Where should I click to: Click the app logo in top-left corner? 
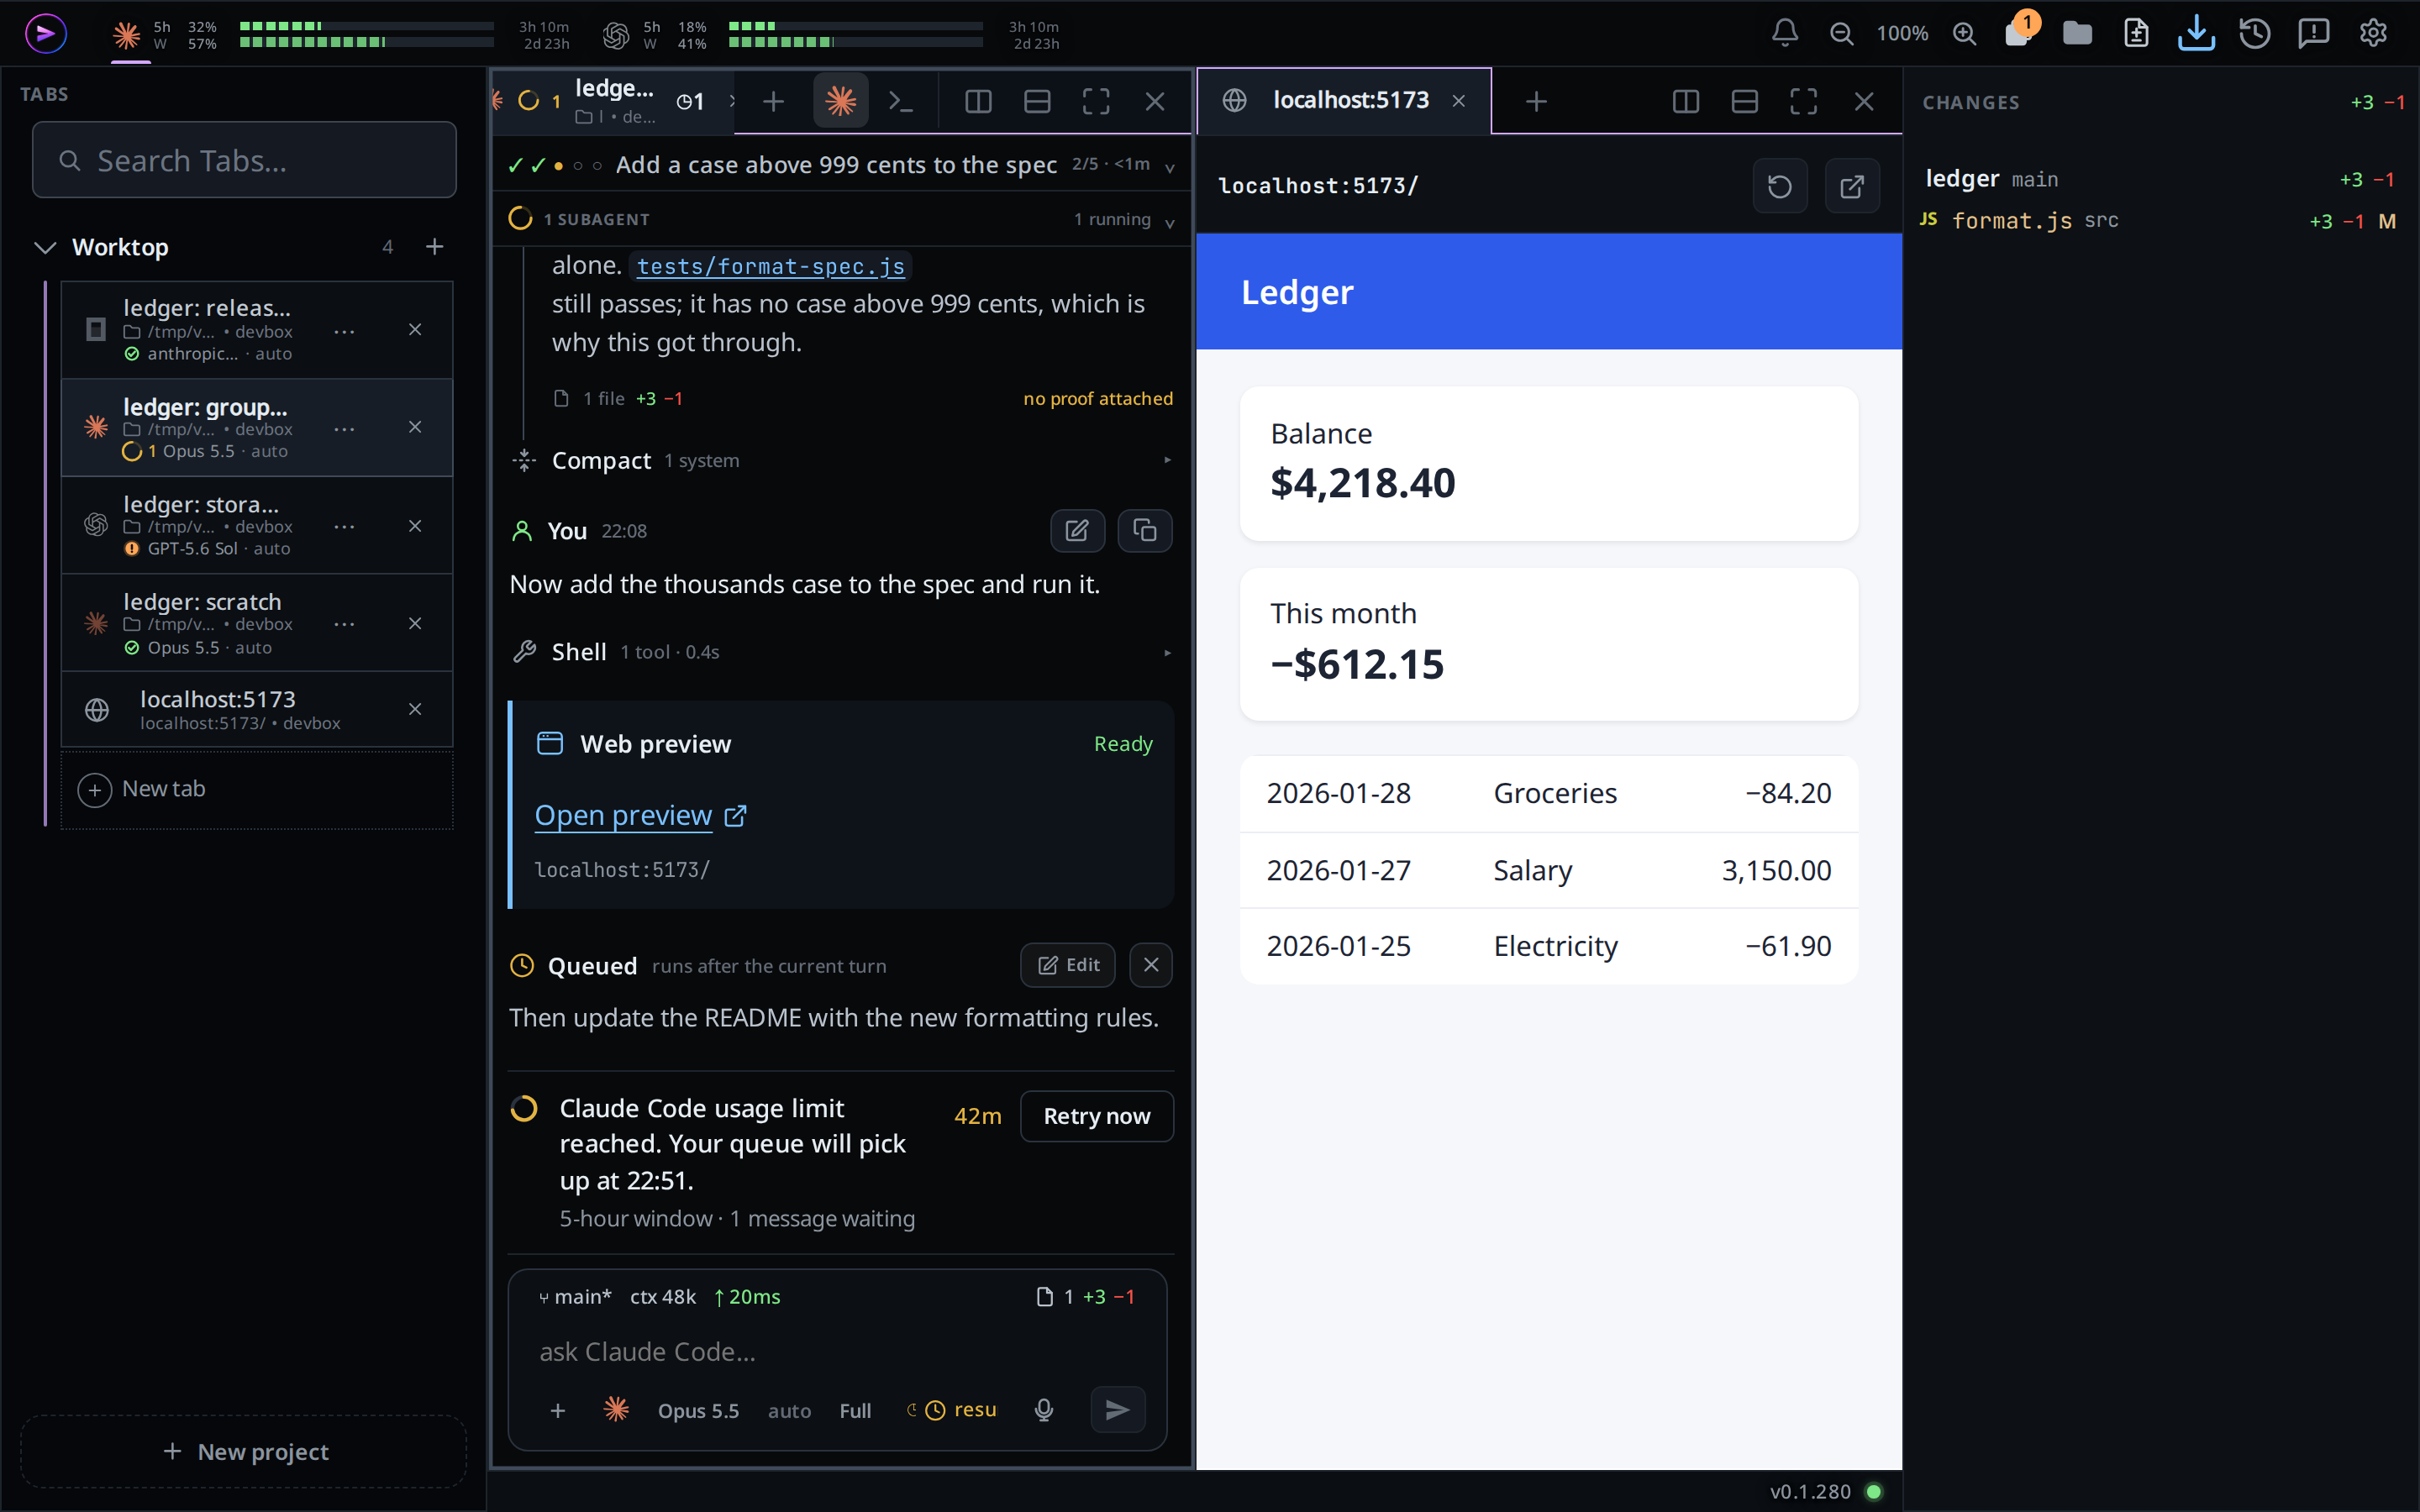(x=45, y=33)
